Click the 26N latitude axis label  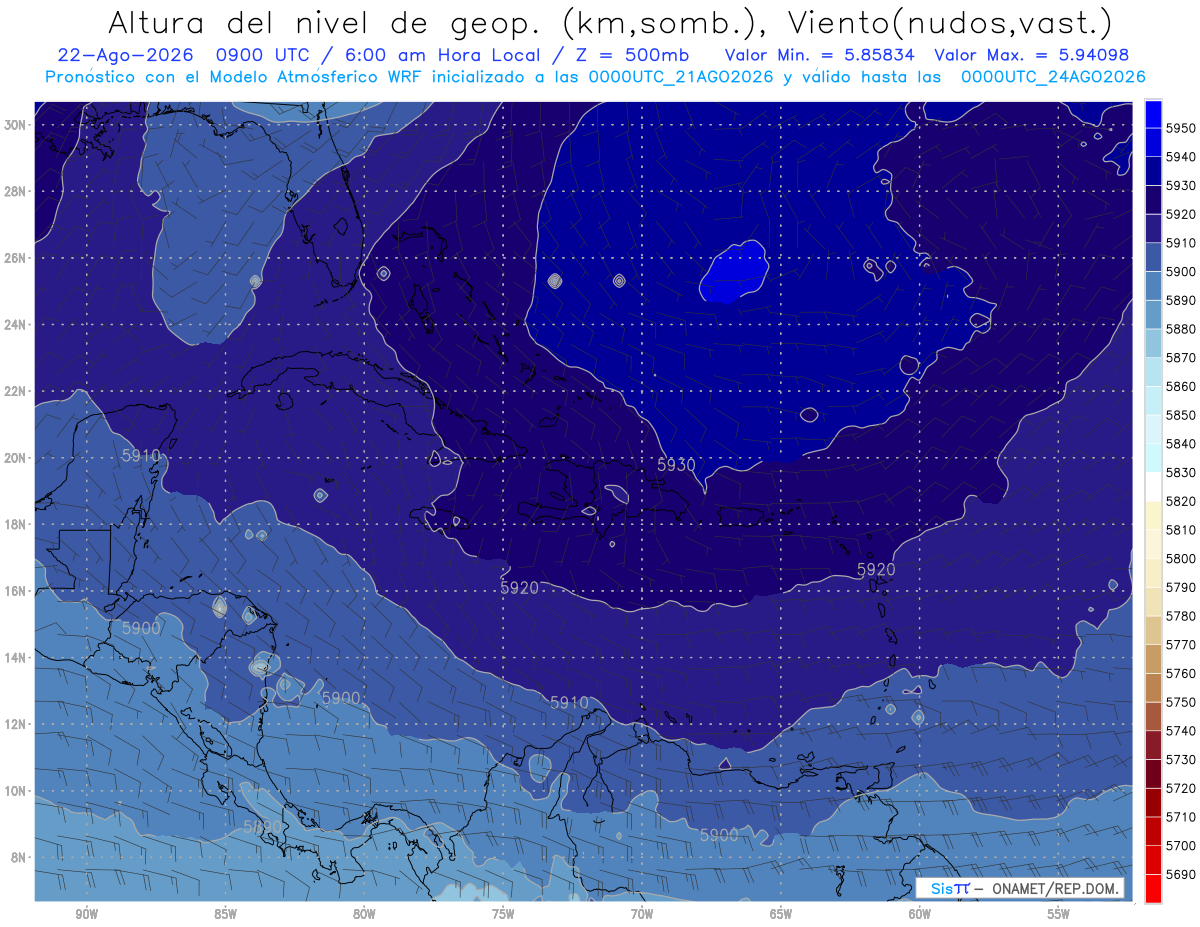[x=15, y=258]
